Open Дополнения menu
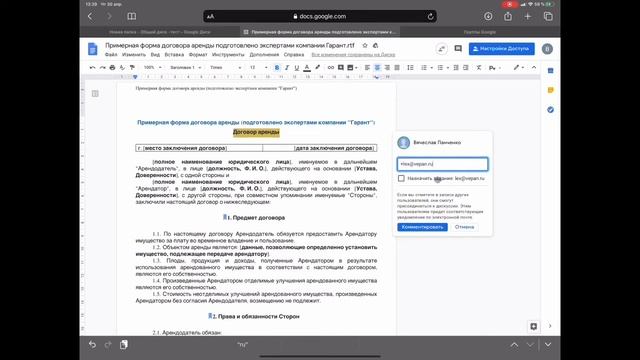The image size is (640, 360). pos(264,54)
